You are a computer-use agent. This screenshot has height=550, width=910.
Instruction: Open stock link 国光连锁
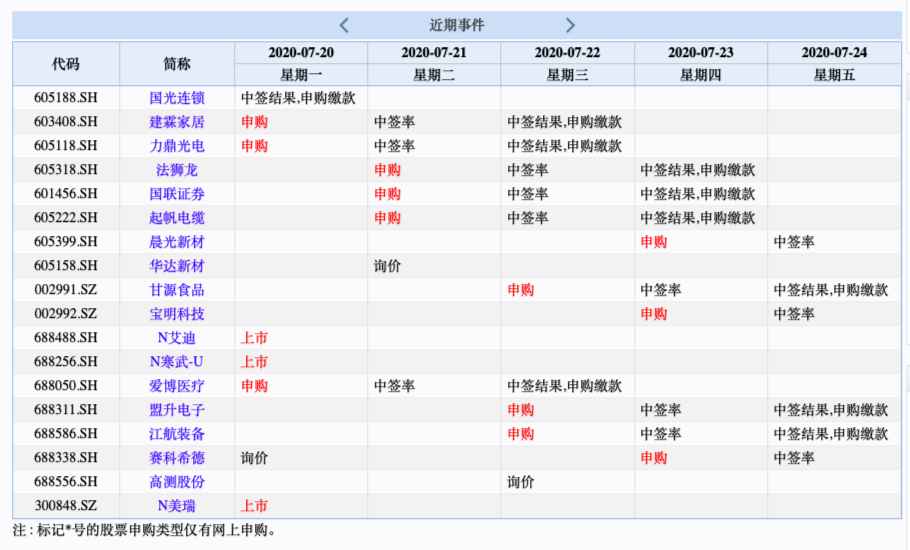[x=177, y=97]
